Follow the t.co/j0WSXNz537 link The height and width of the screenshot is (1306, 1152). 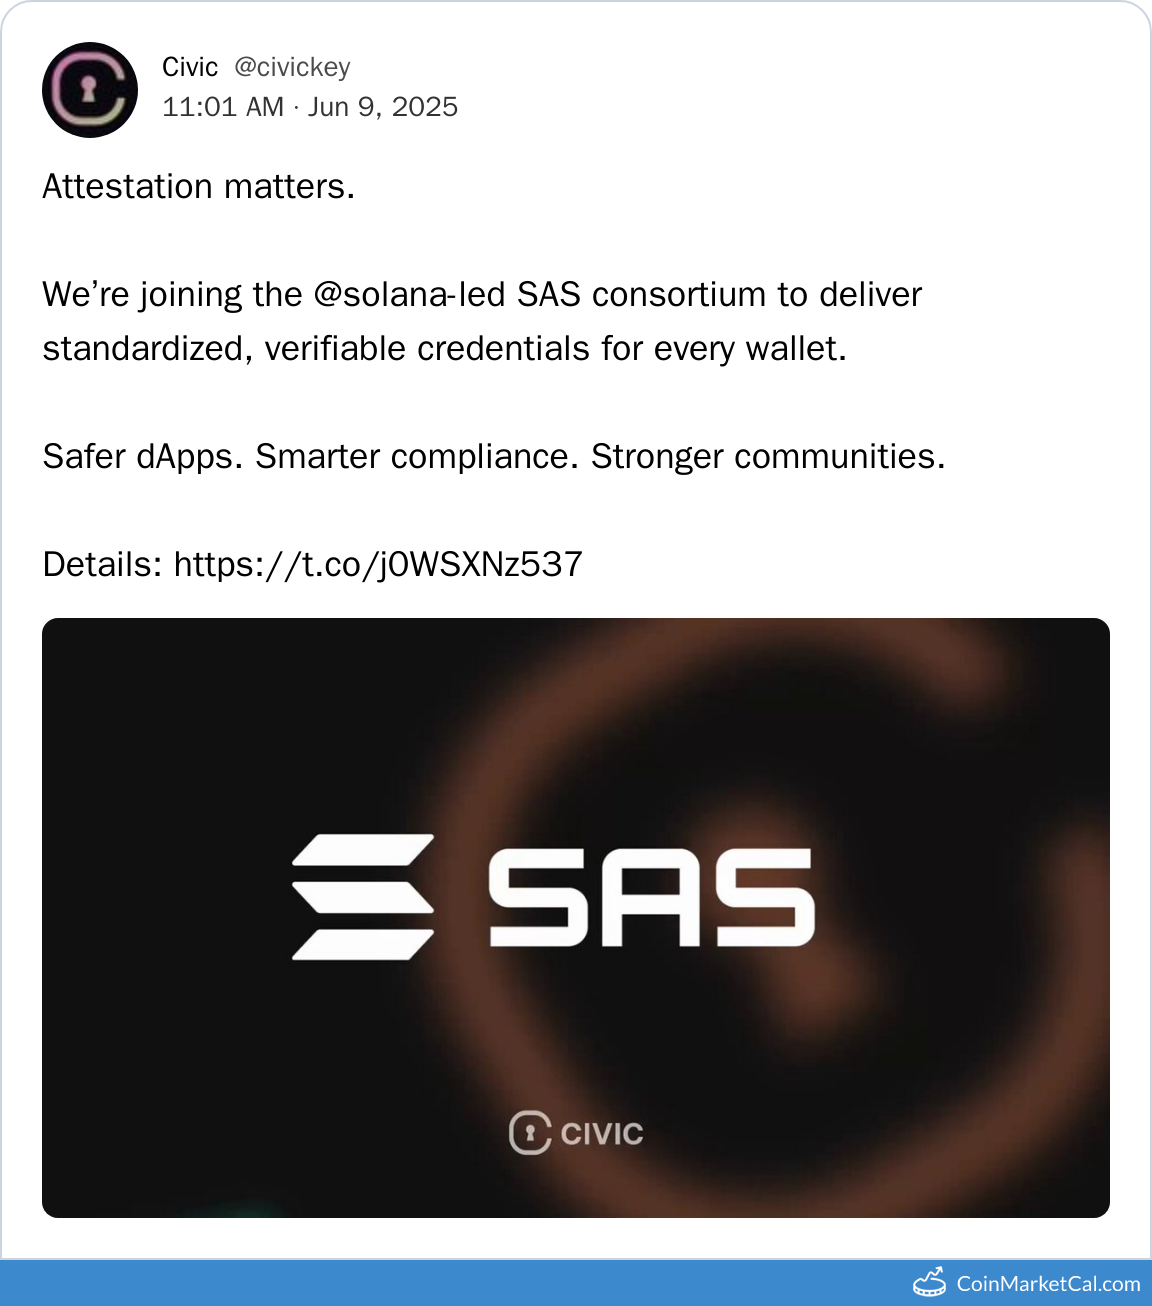click(x=378, y=565)
